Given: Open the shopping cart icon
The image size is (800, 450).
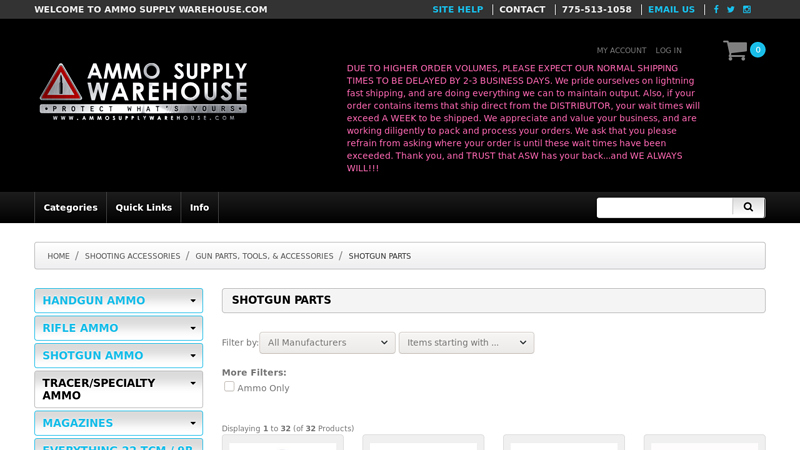Looking at the screenshot, I should tap(736, 50).
